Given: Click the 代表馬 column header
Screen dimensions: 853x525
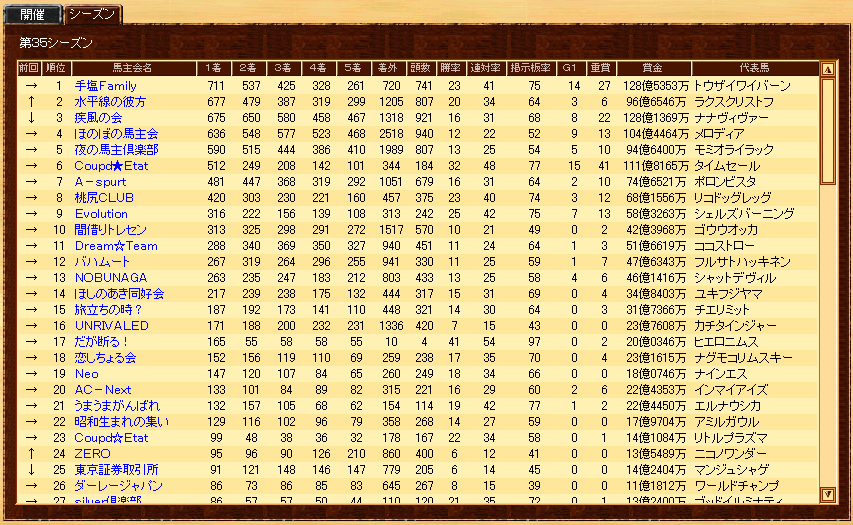Looking at the screenshot, I should [753, 68].
